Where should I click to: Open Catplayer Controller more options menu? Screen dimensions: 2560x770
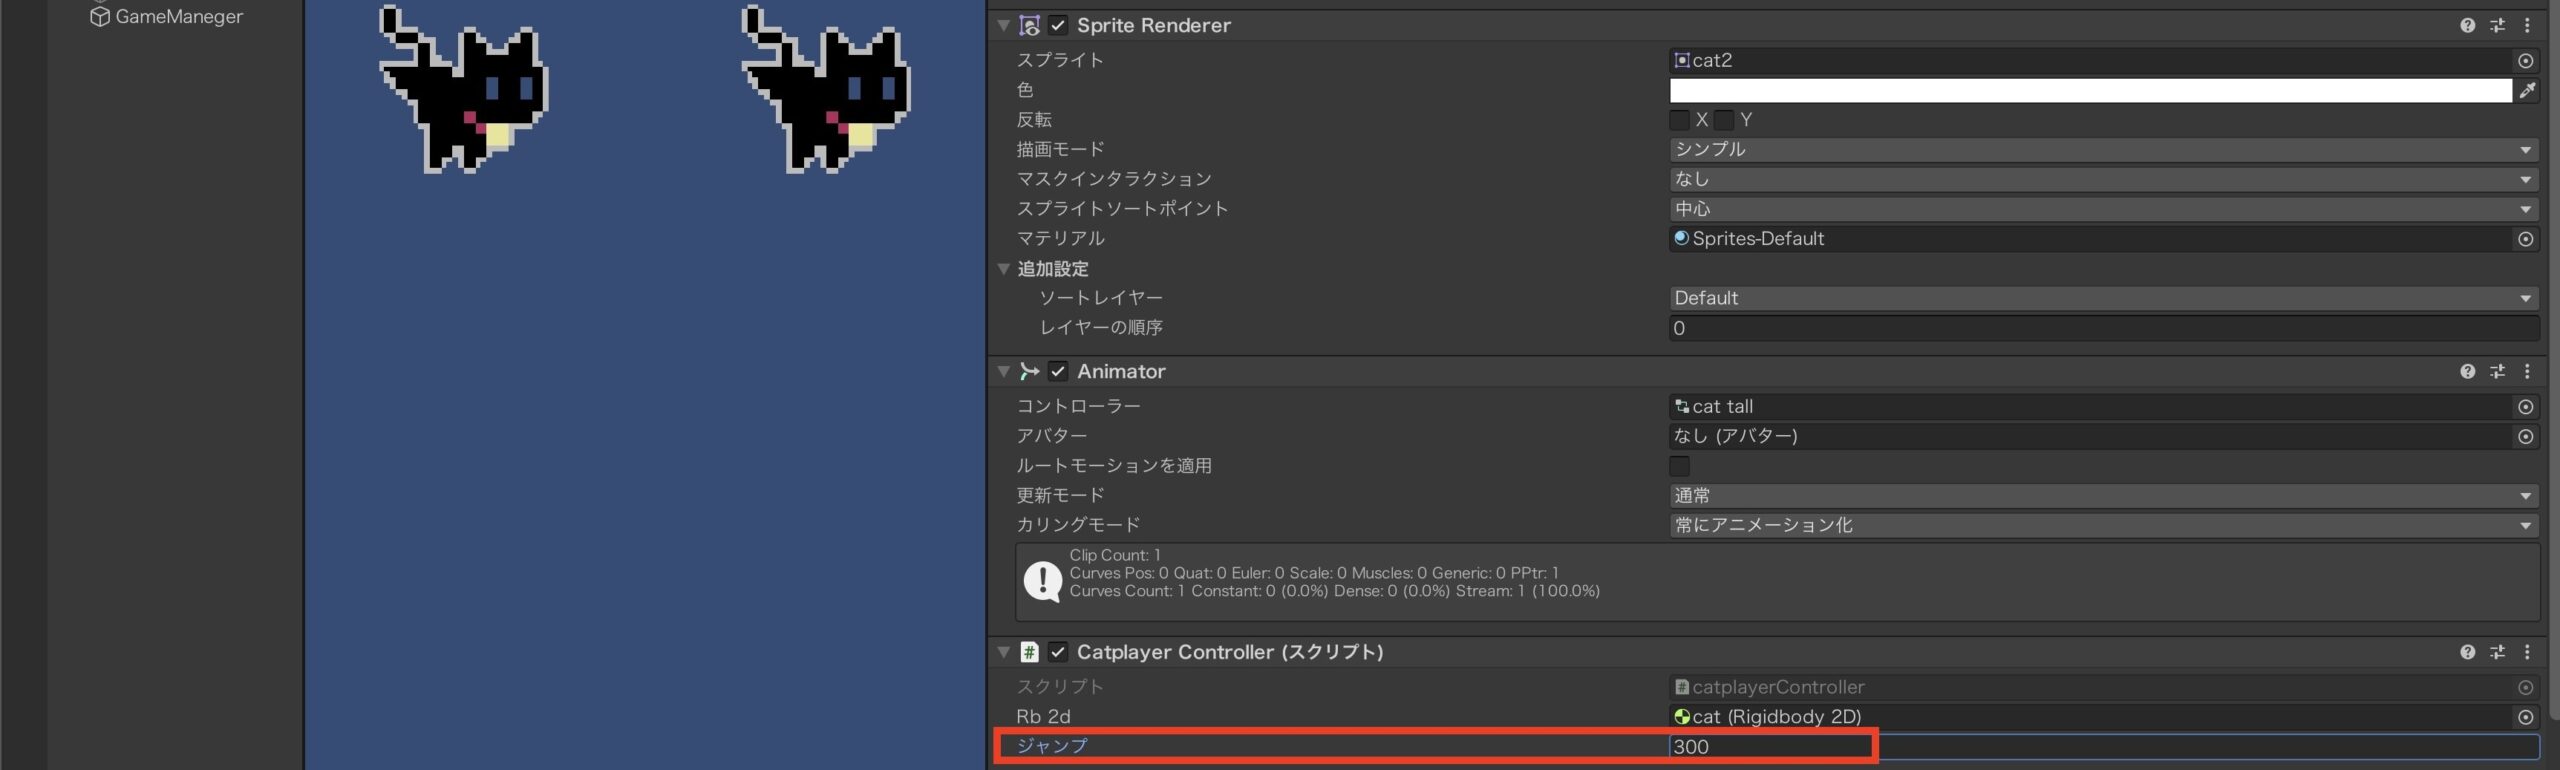coord(2527,652)
